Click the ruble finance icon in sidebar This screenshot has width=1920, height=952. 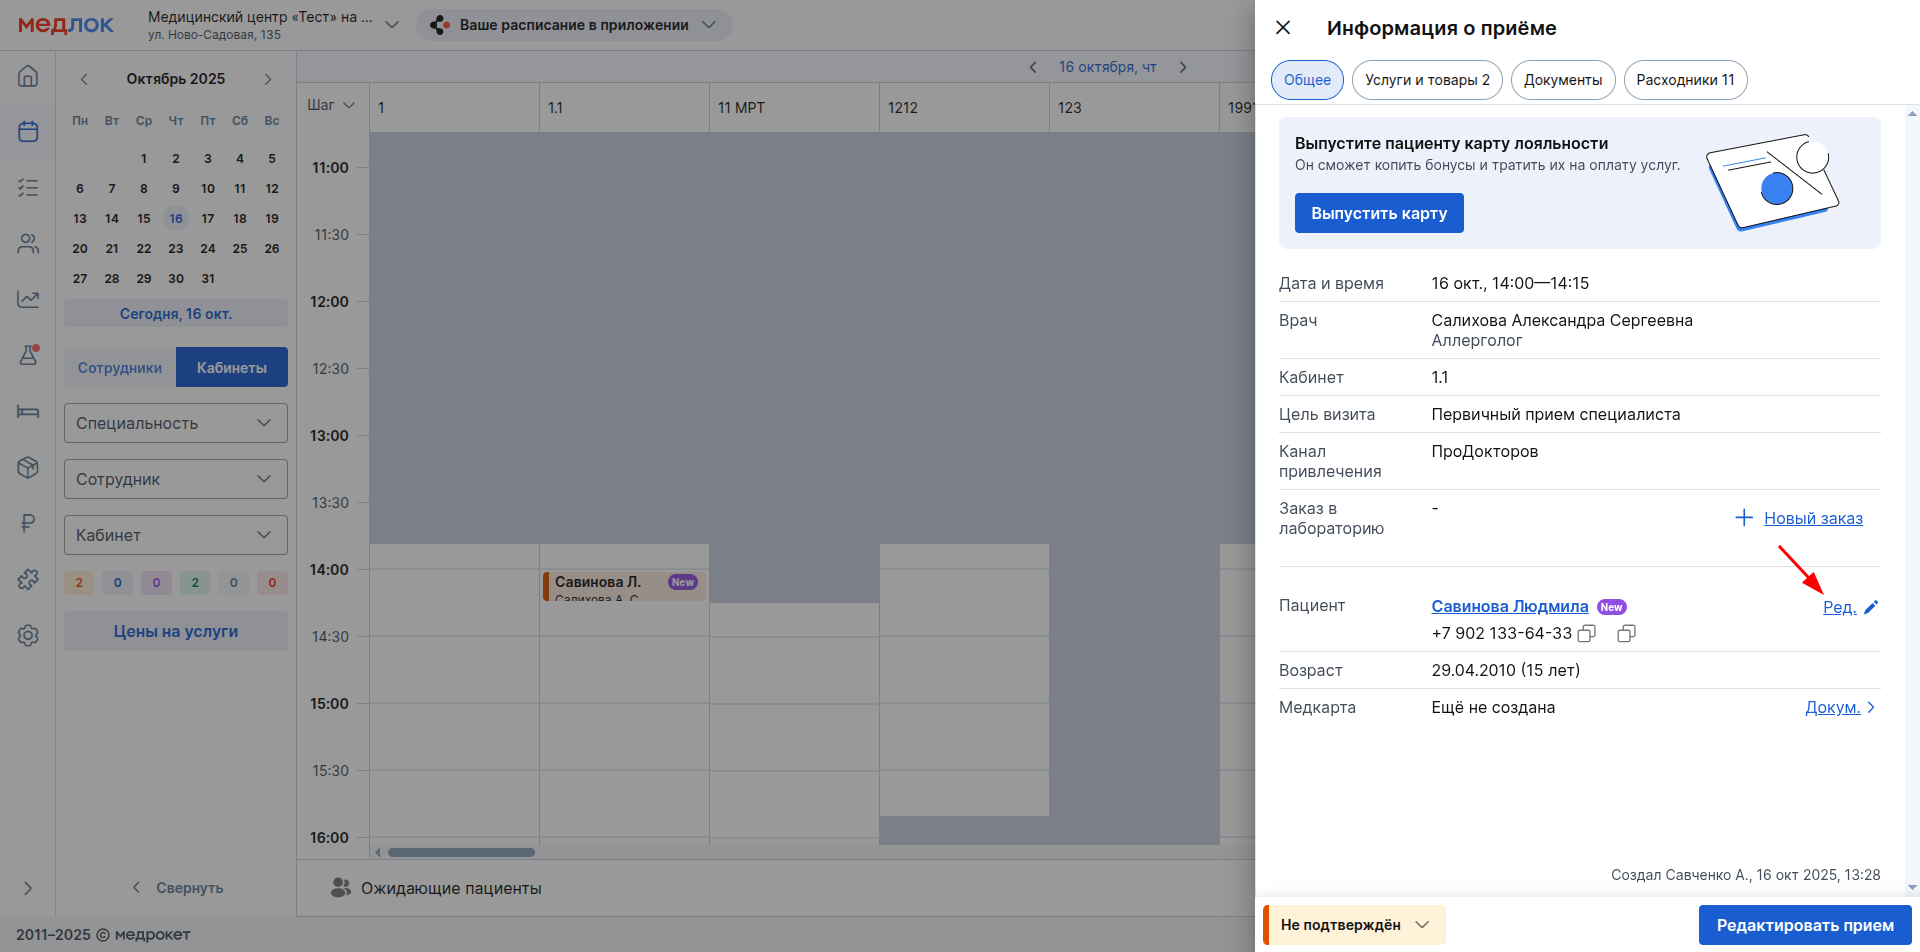(x=28, y=523)
